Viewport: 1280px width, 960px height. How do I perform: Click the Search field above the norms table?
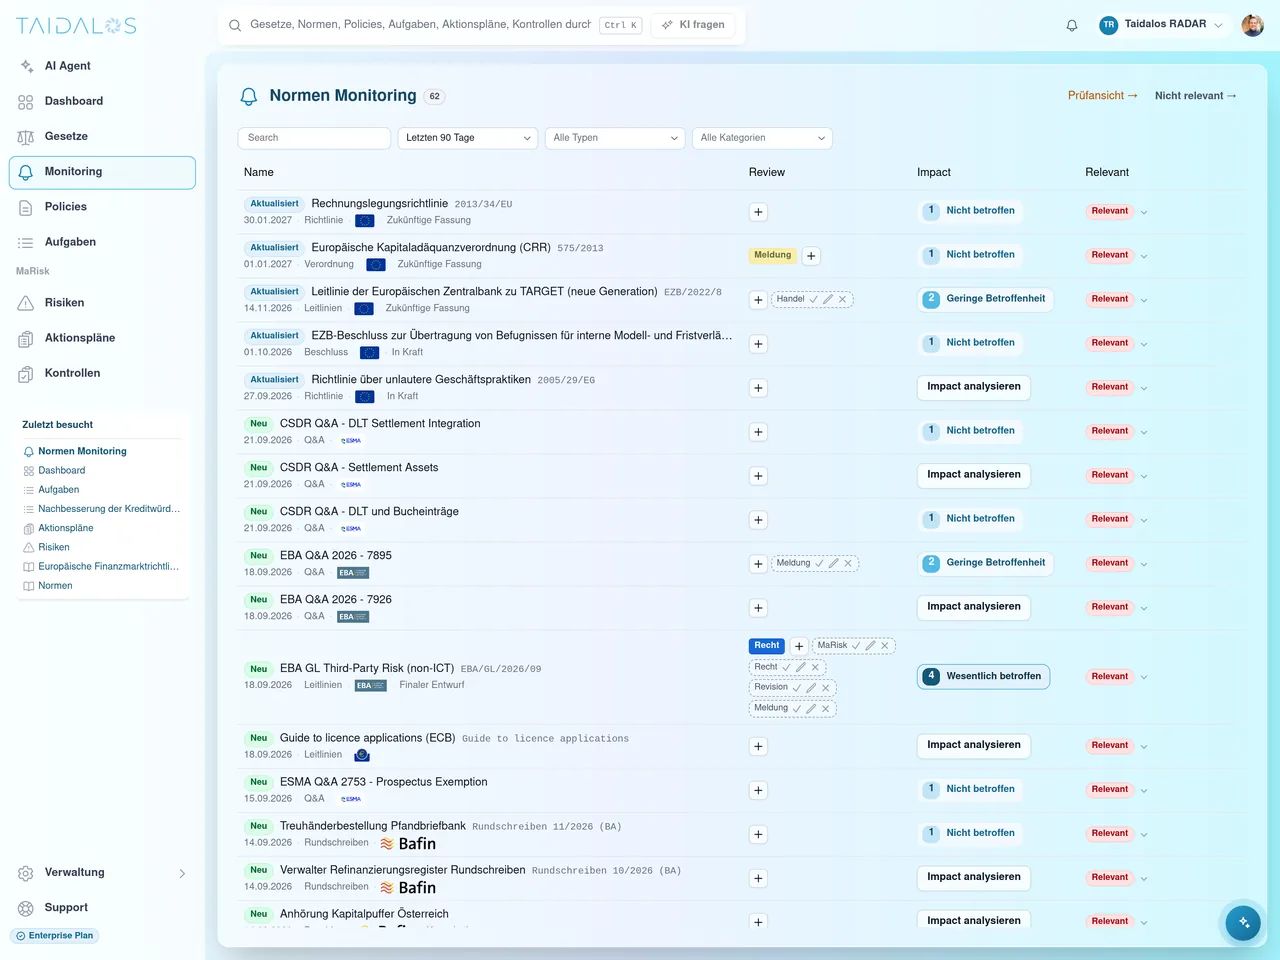pos(314,138)
